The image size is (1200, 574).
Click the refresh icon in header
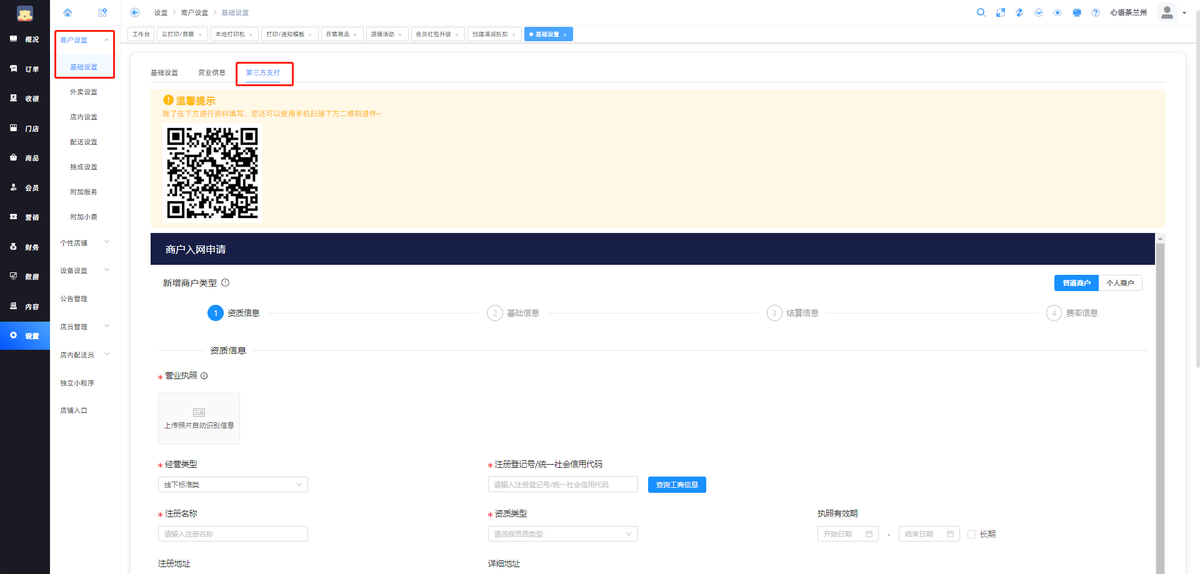[1020, 12]
